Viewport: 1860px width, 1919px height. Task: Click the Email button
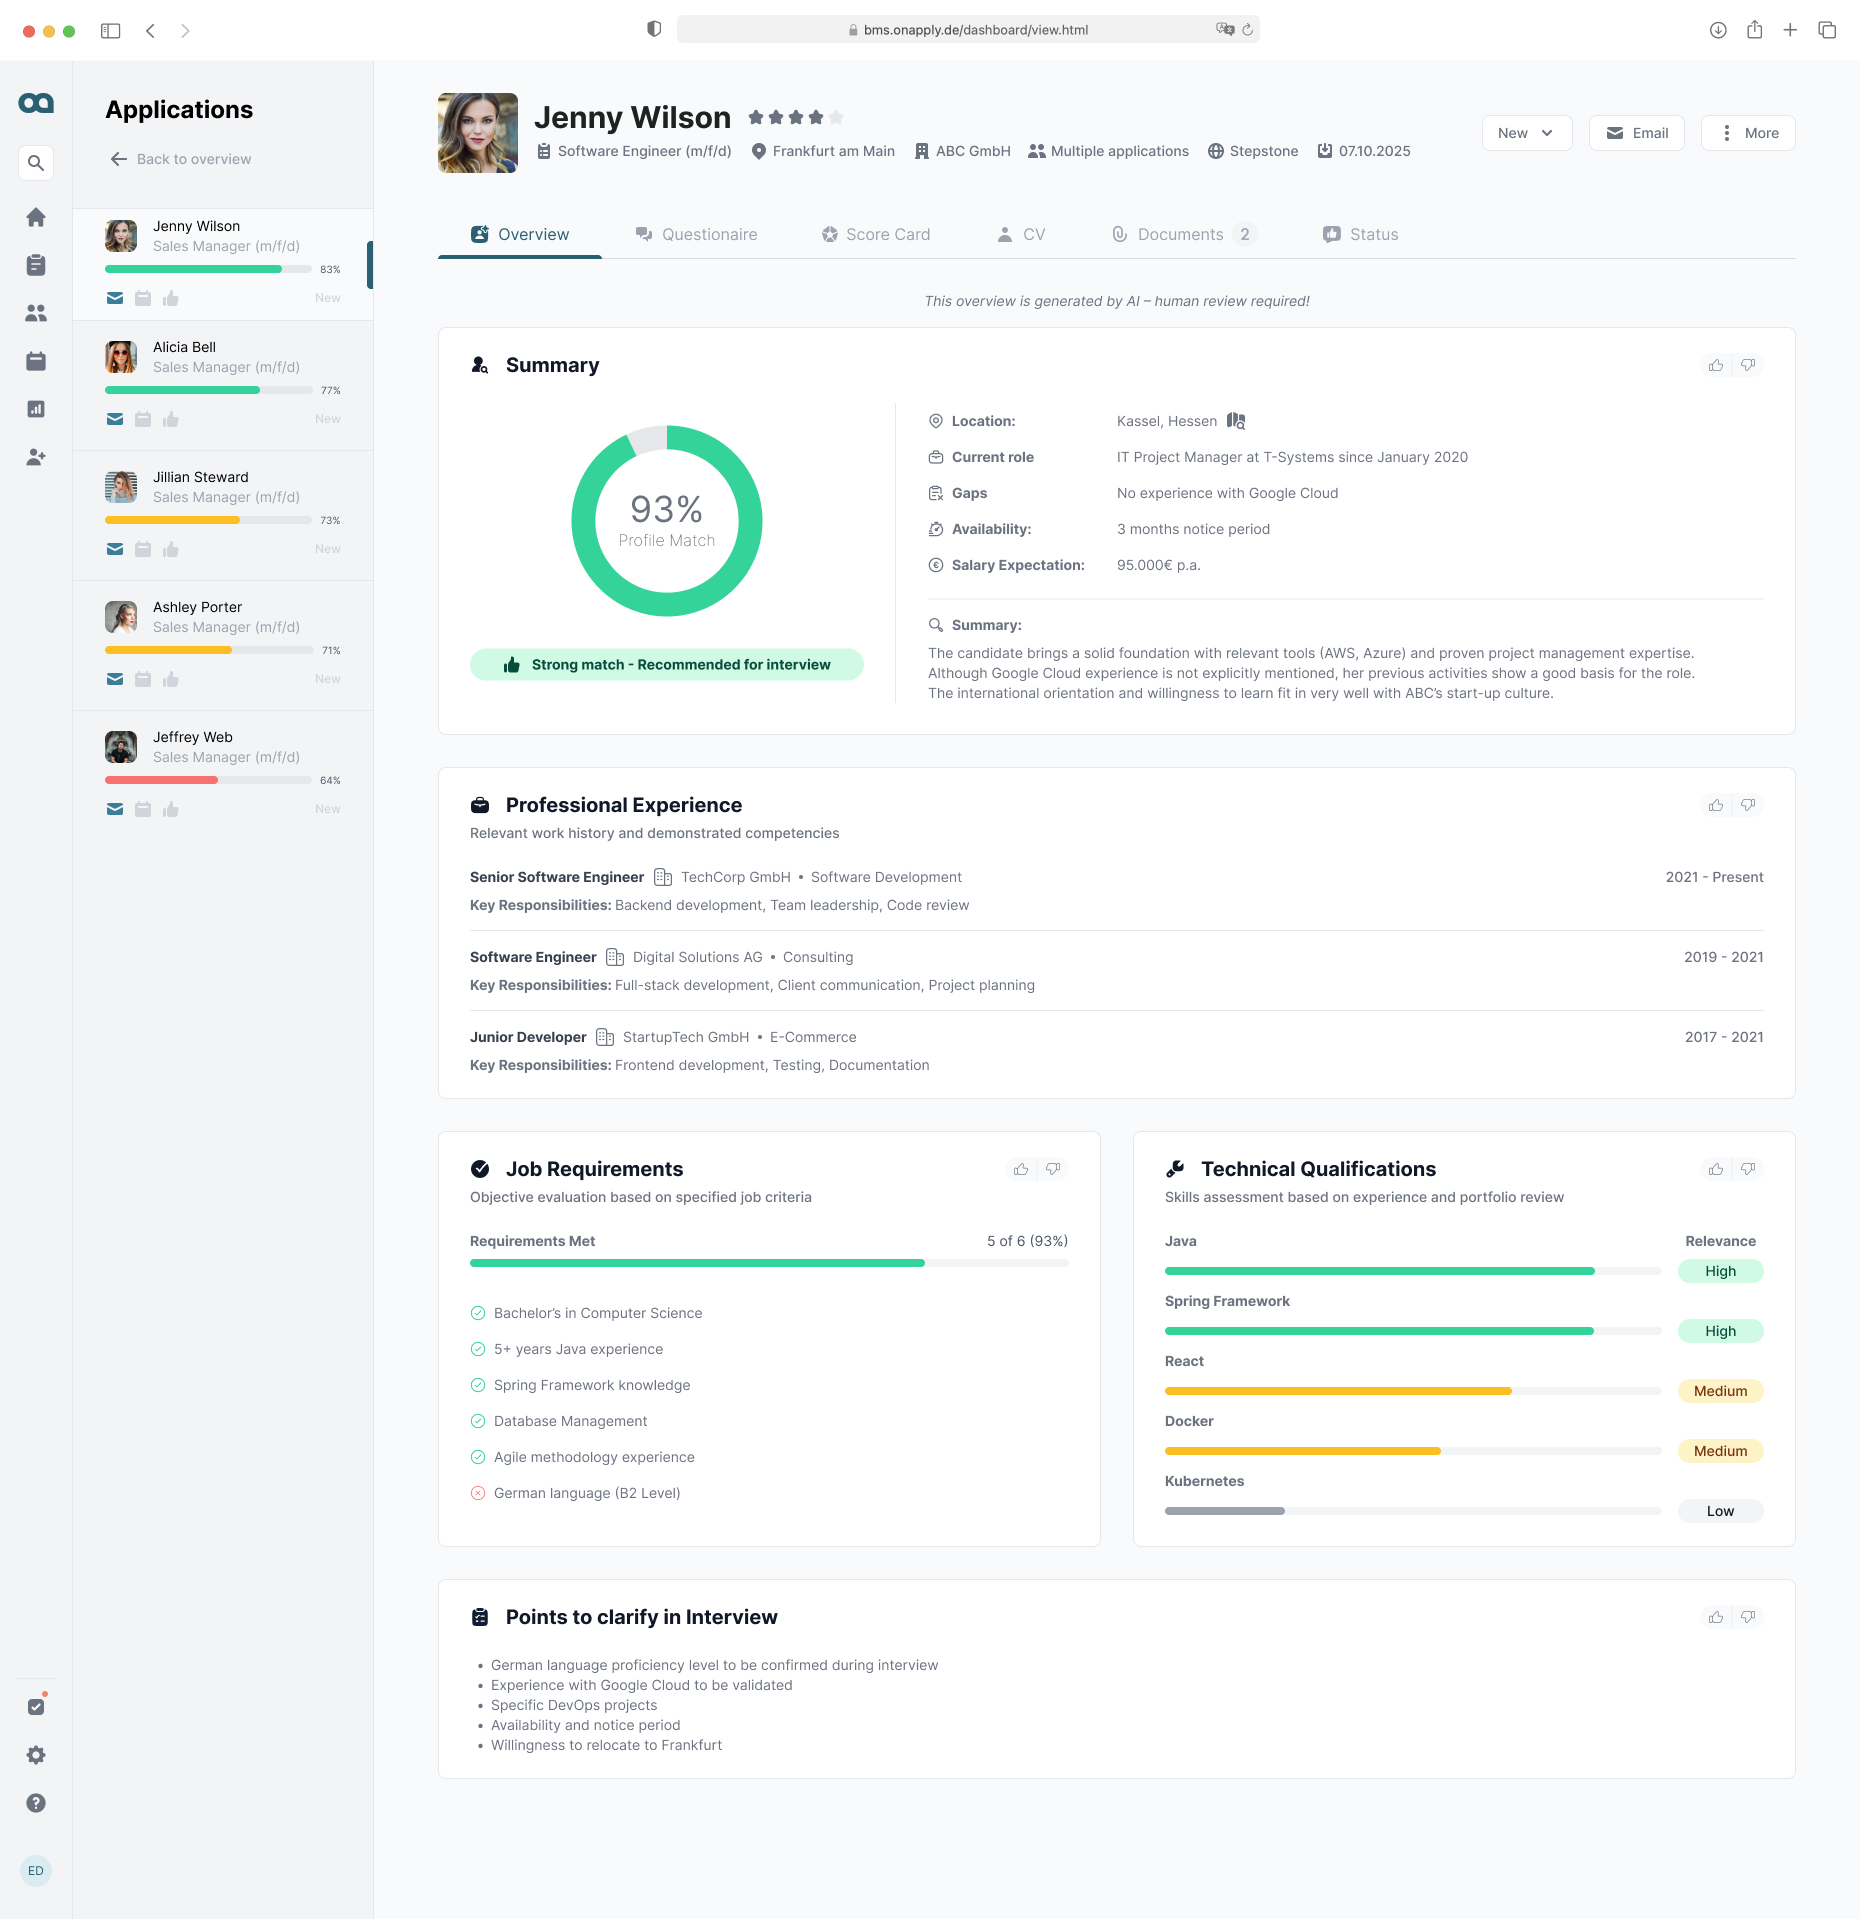(1637, 133)
